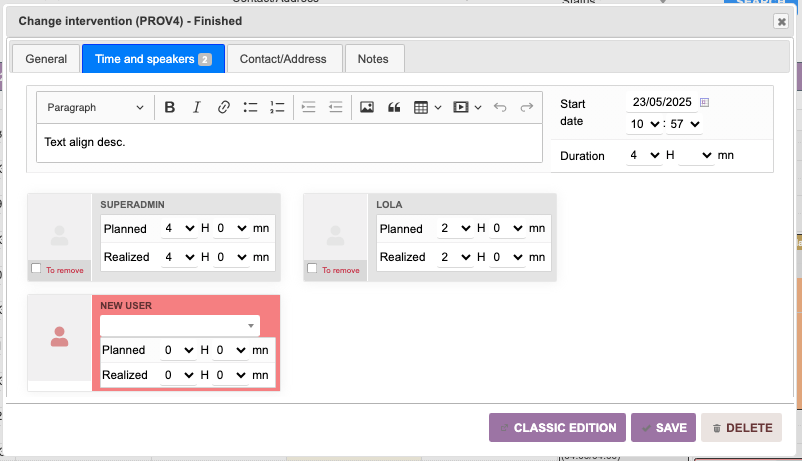
Task: Switch to the General tab
Action: tap(46, 59)
